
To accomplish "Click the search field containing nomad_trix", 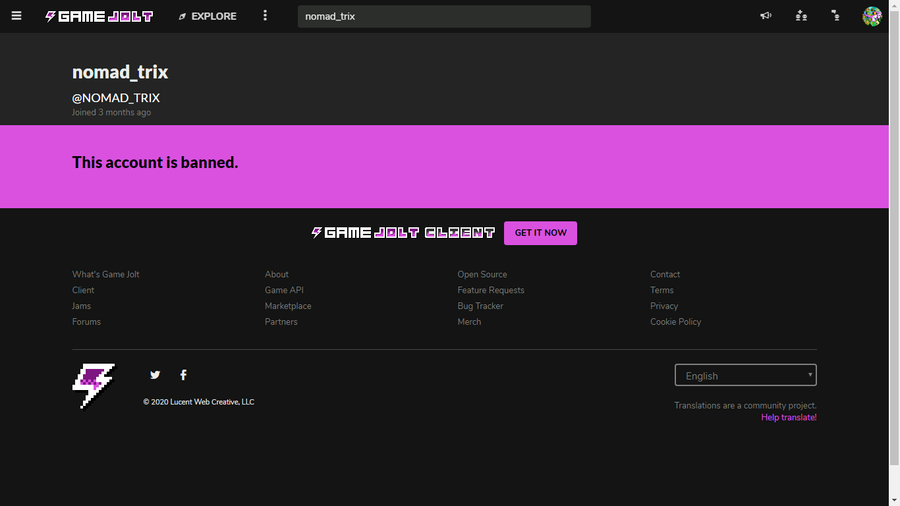I will (444, 16).
